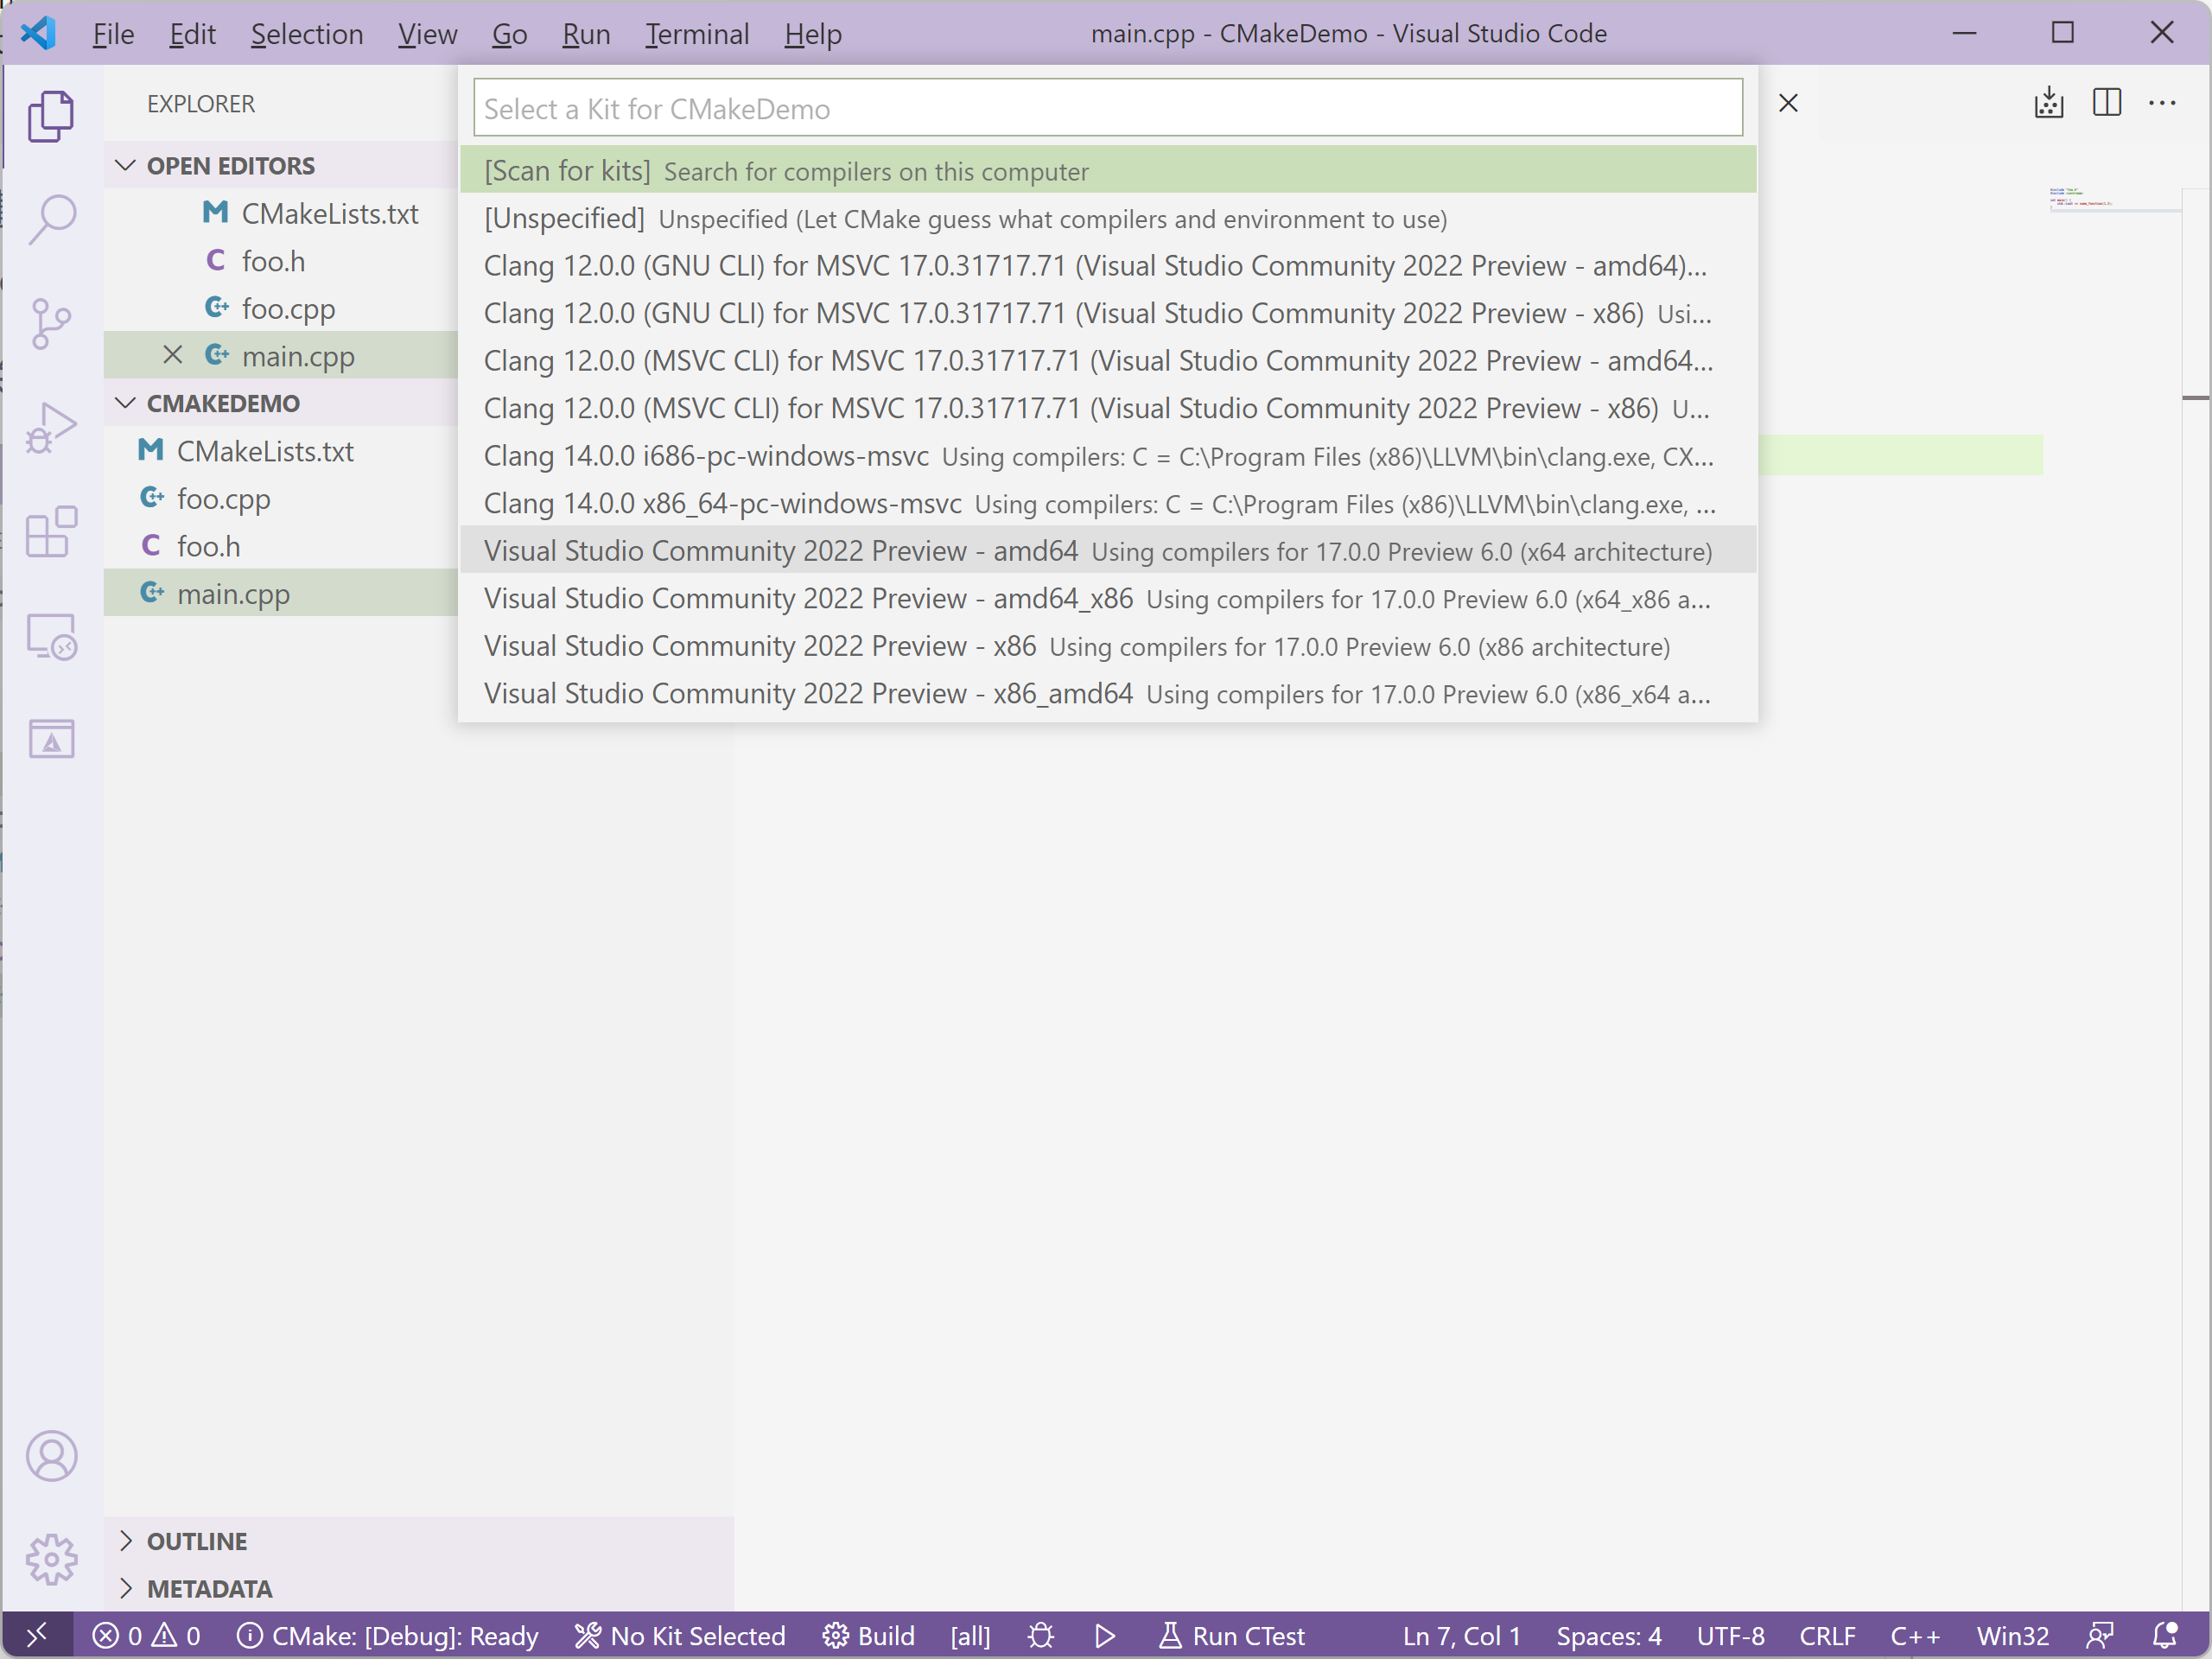
Task: Click the VS Code logo icon
Action: click(x=38, y=33)
